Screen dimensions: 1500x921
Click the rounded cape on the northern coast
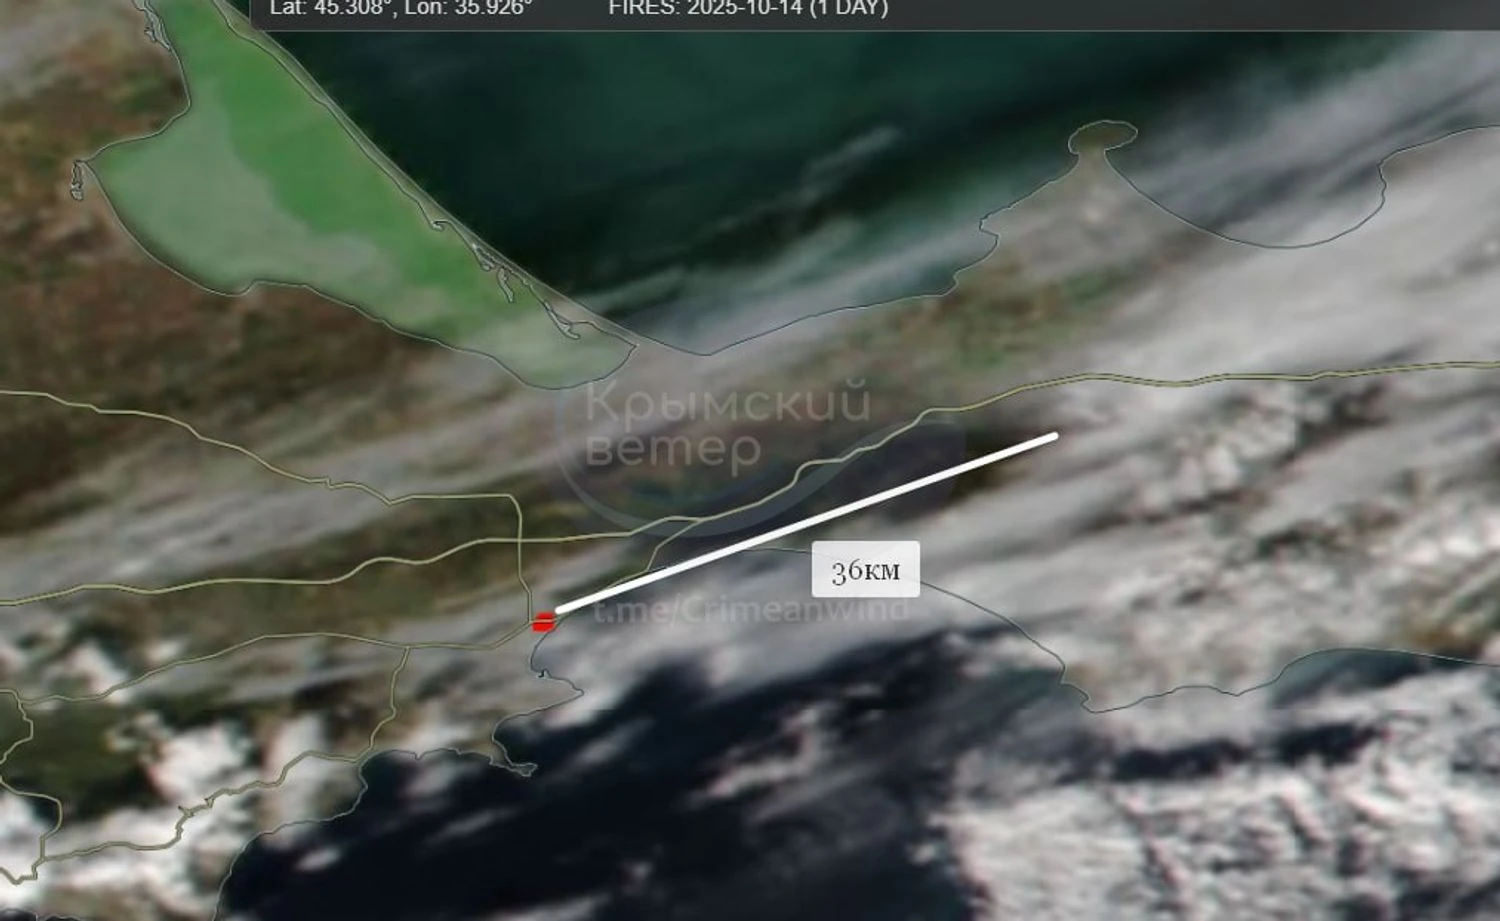pos(1102,137)
